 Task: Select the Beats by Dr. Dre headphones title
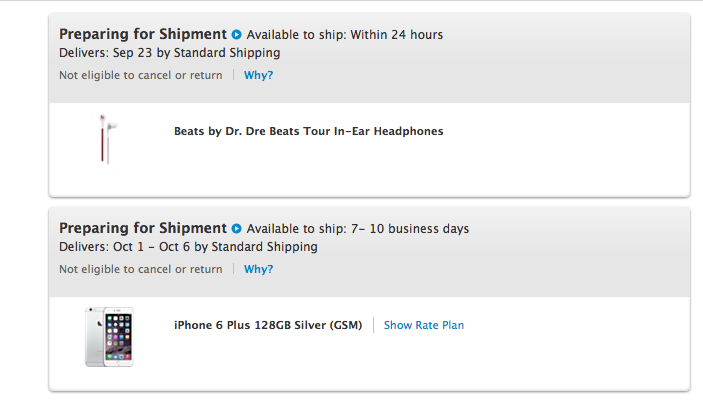(308, 131)
